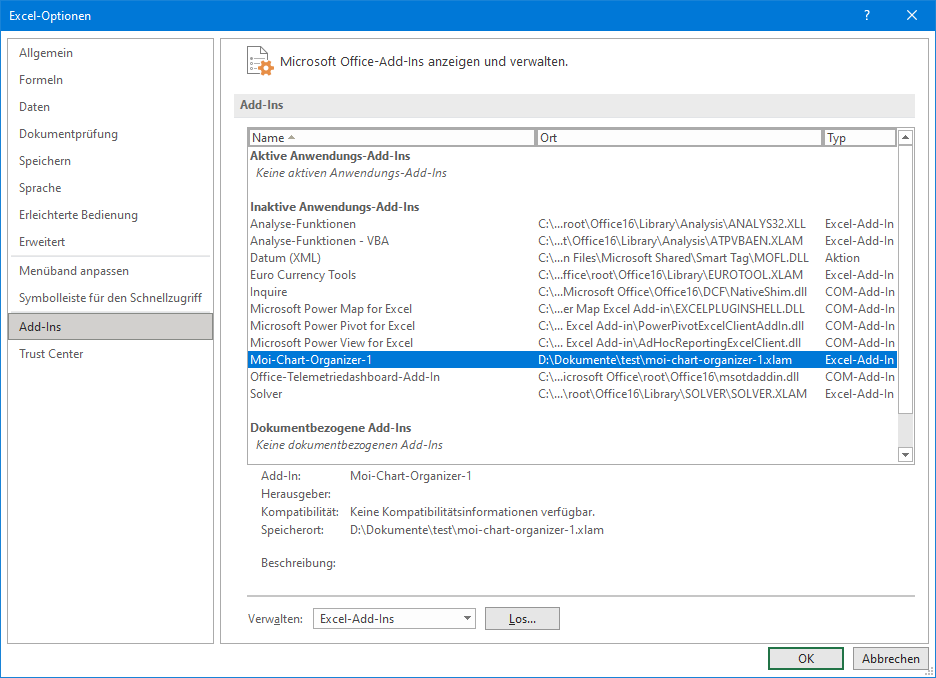Click the SOLVER.XLAM location cell

672,394
